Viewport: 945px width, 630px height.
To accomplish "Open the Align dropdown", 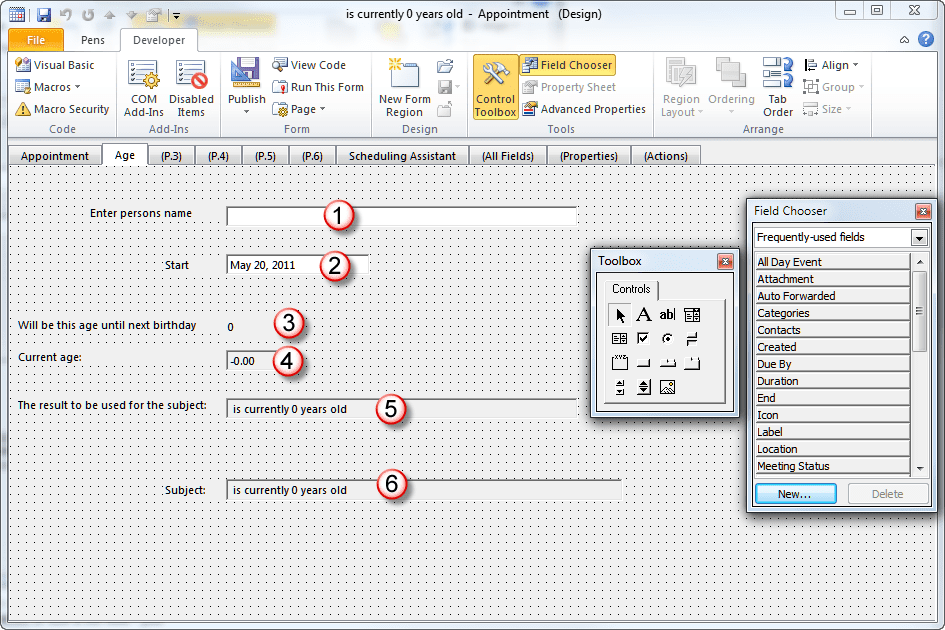I will 831,65.
